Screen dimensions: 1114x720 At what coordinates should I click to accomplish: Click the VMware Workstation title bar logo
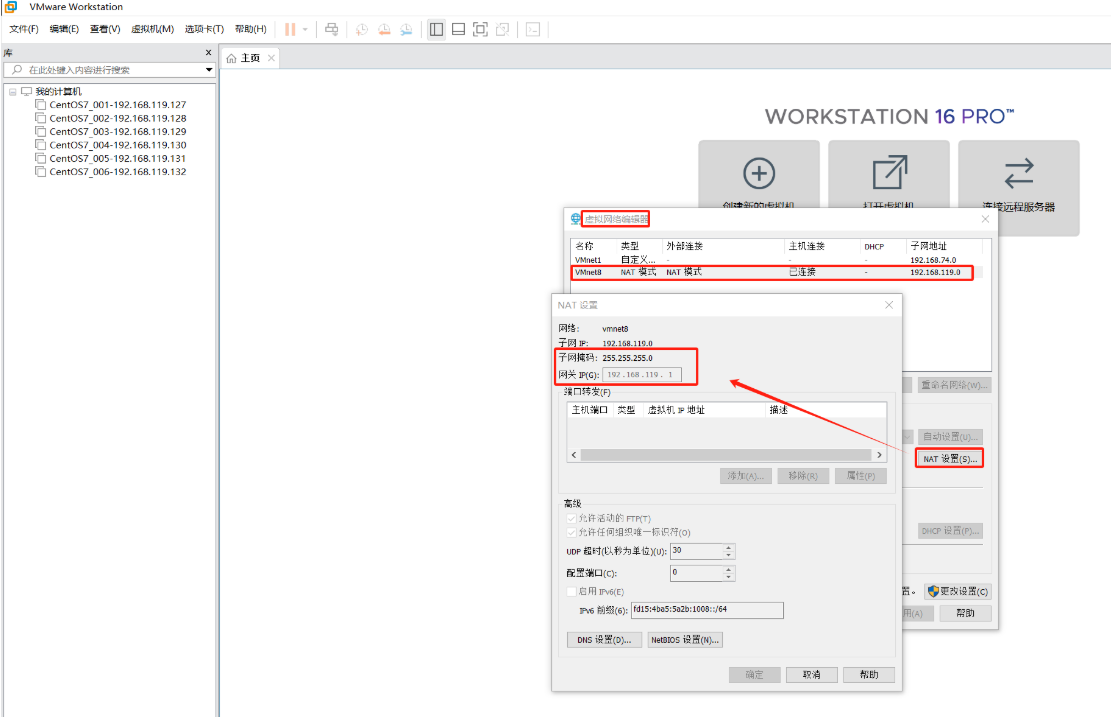coord(10,6)
